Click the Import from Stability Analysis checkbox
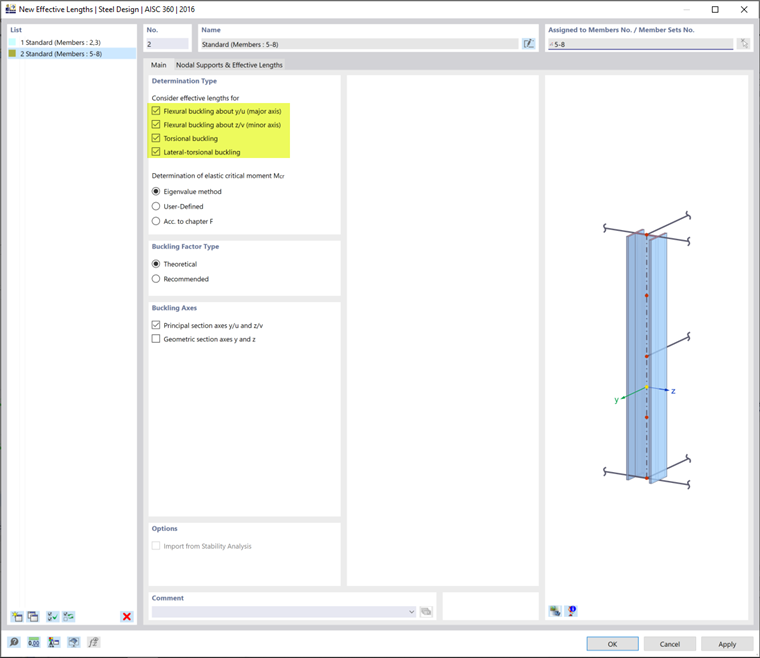Image resolution: width=760 pixels, height=658 pixels. pyautogui.click(x=156, y=546)
